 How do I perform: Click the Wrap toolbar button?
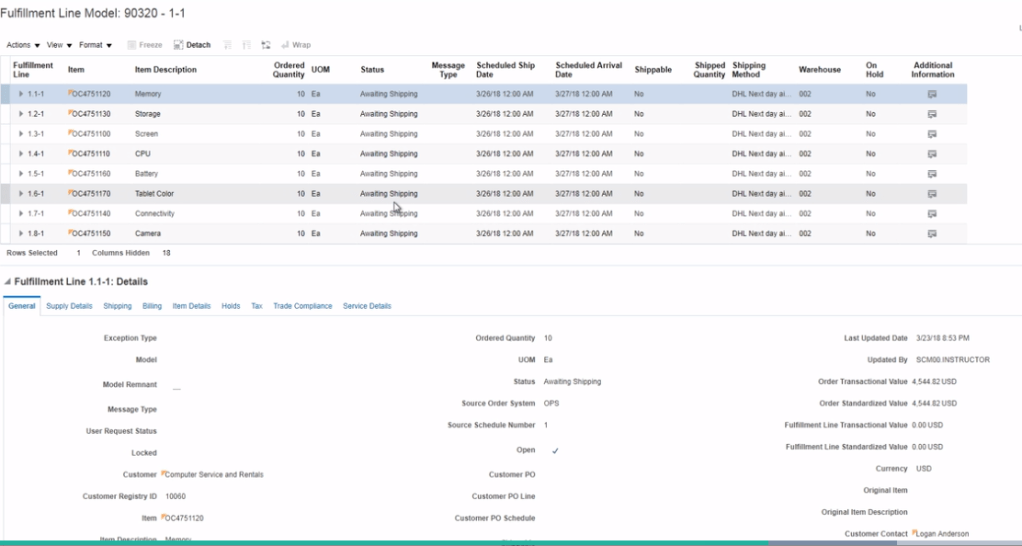click(296, 45)
